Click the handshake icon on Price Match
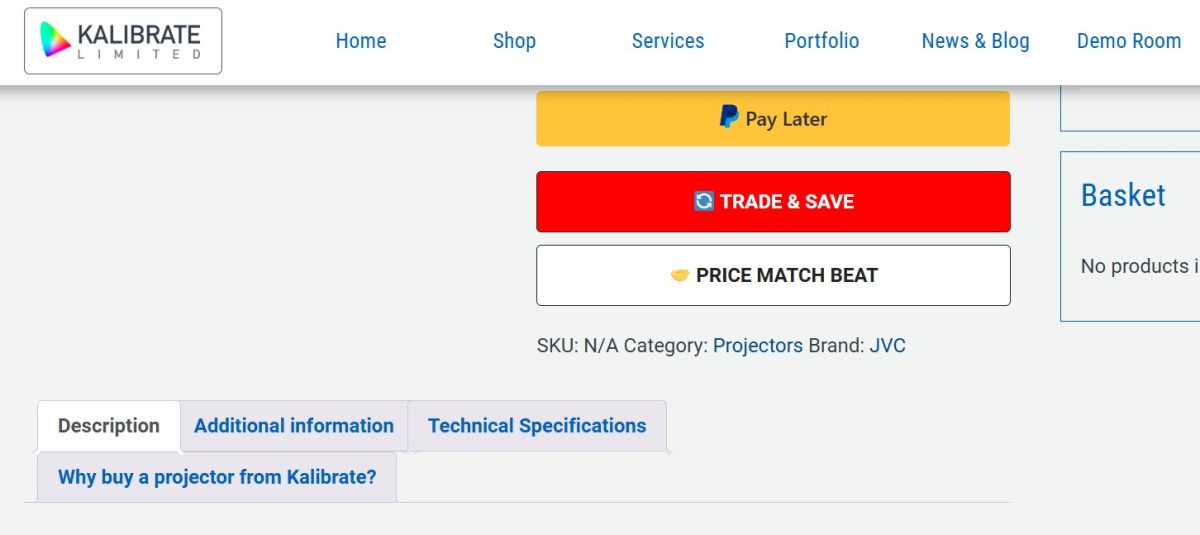 pos(680,275)
